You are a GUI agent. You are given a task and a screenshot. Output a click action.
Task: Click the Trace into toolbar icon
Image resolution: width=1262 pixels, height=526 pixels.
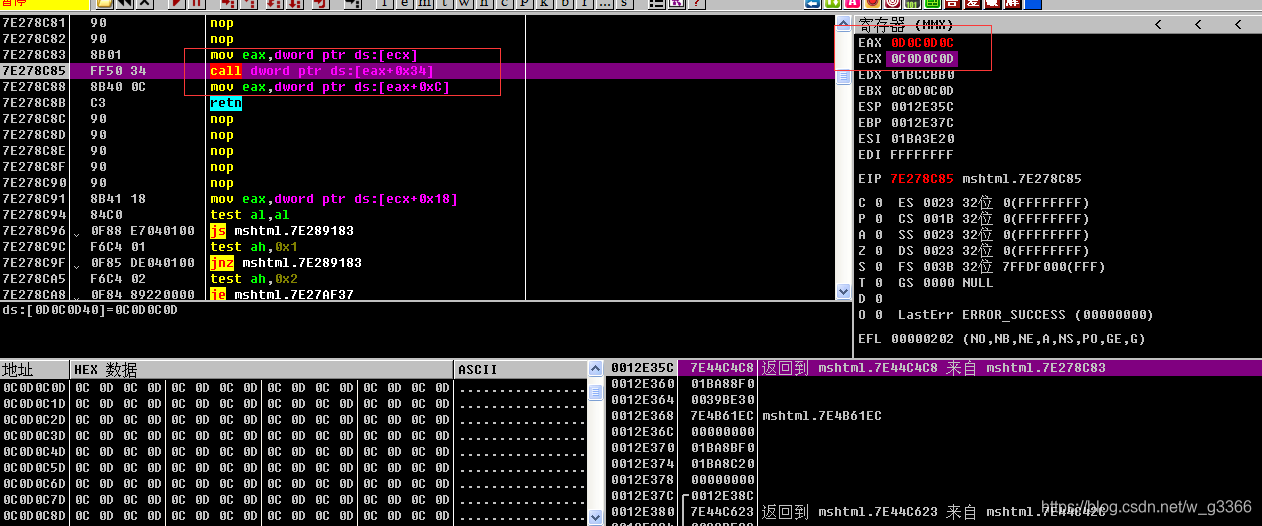[x=274, y=4]
